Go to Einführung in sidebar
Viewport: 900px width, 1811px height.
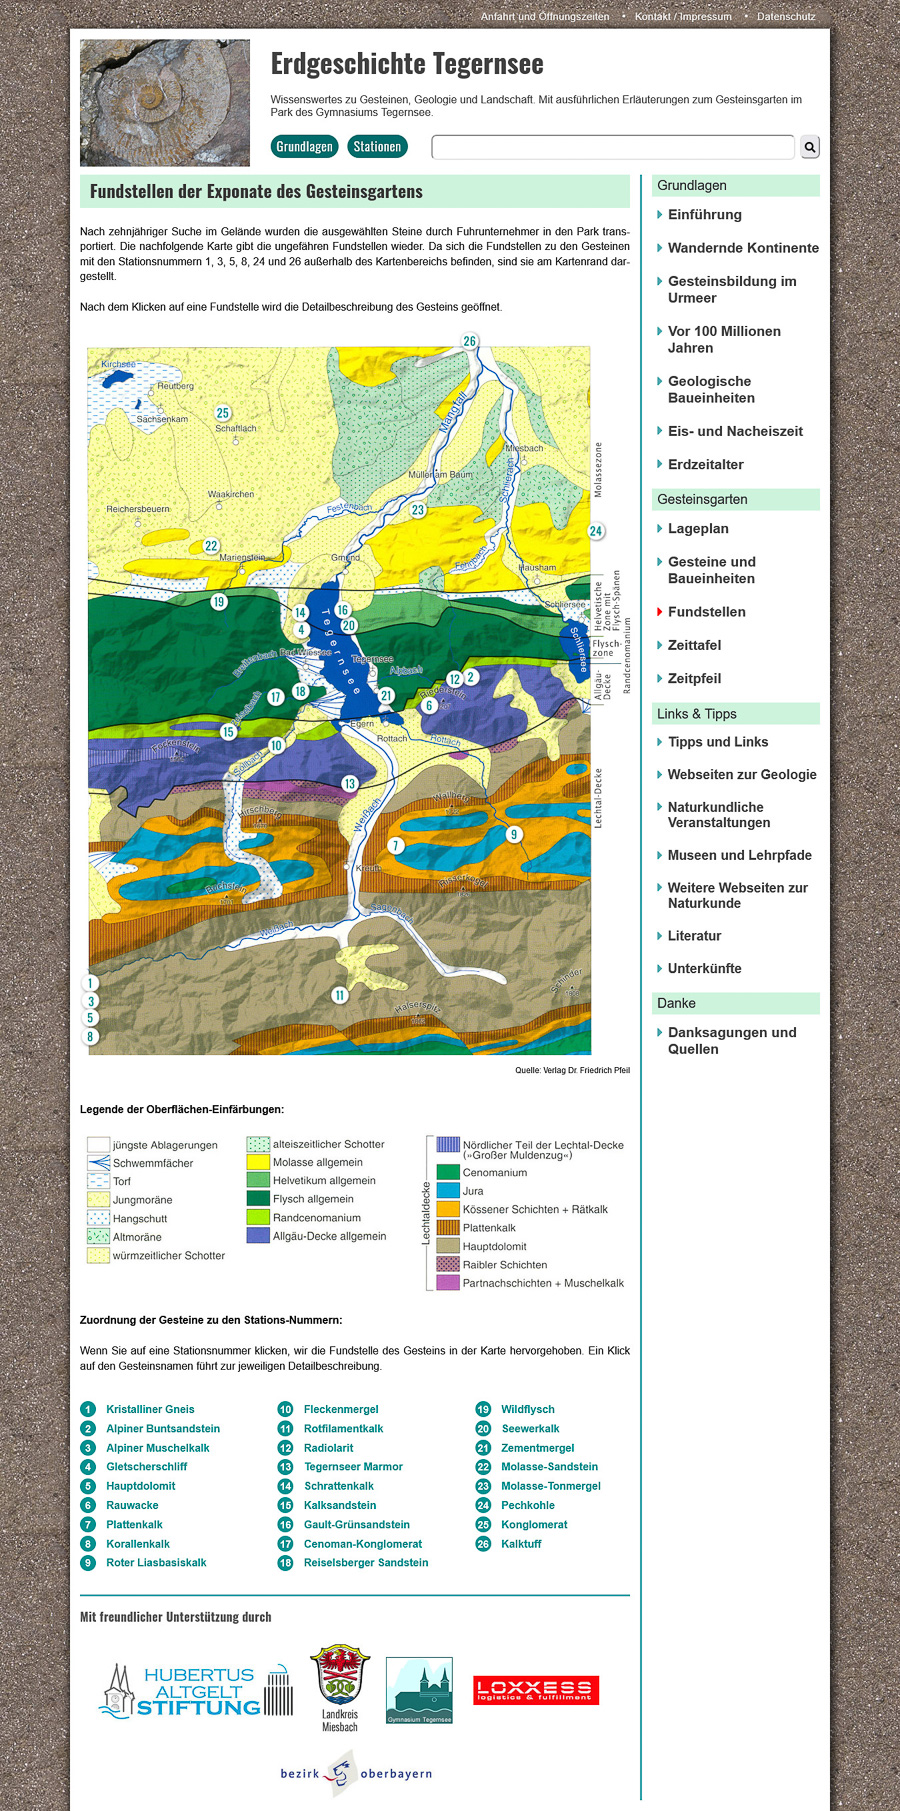coord(705,215)
